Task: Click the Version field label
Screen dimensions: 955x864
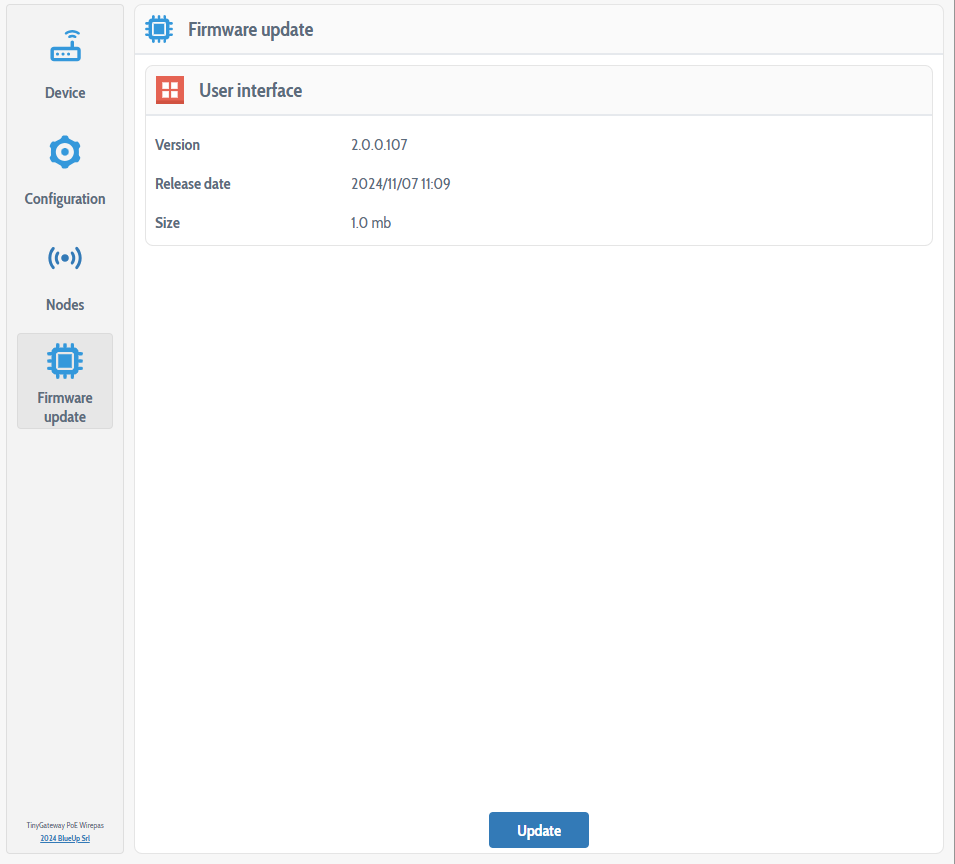Action: click(178, 145)
